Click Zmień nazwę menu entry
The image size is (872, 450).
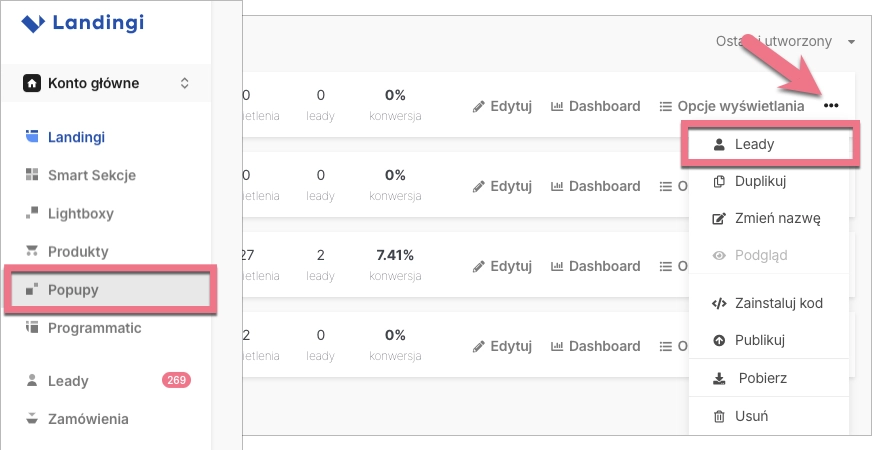point(777,218)
